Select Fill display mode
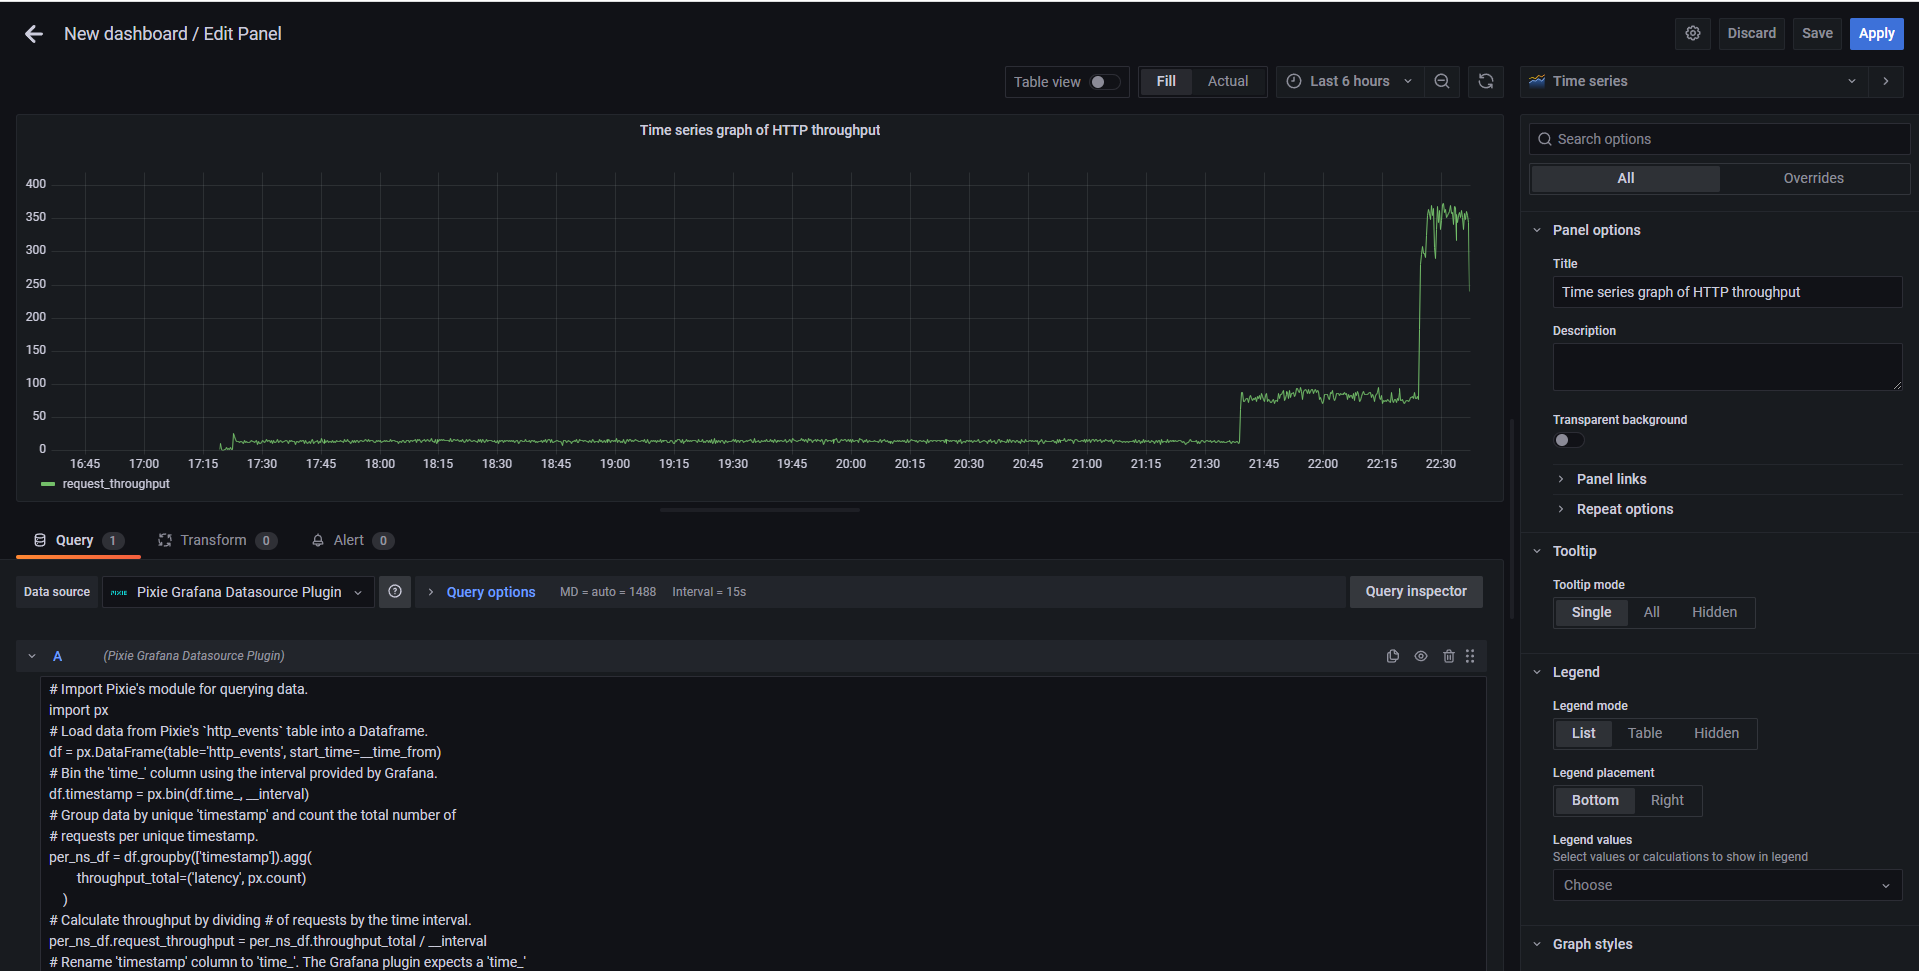Screen dimensions: 1919x971 (x=1166, y=81)
